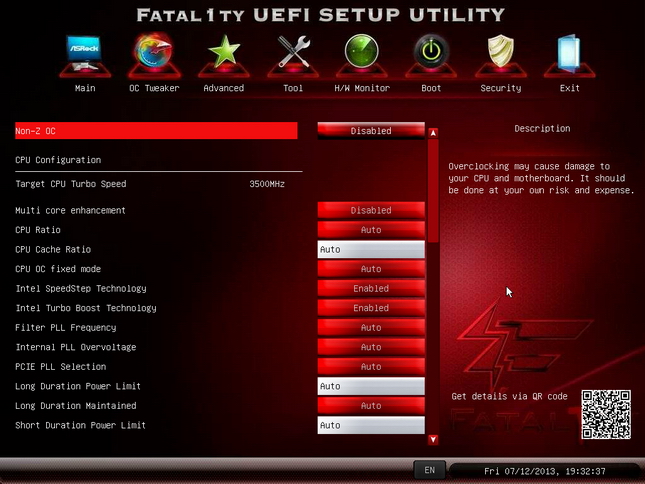The width and height of the screenshot is (645, 484).
Task: Select the CPU OC fixed mode label
Action: [x=58, y=269]
